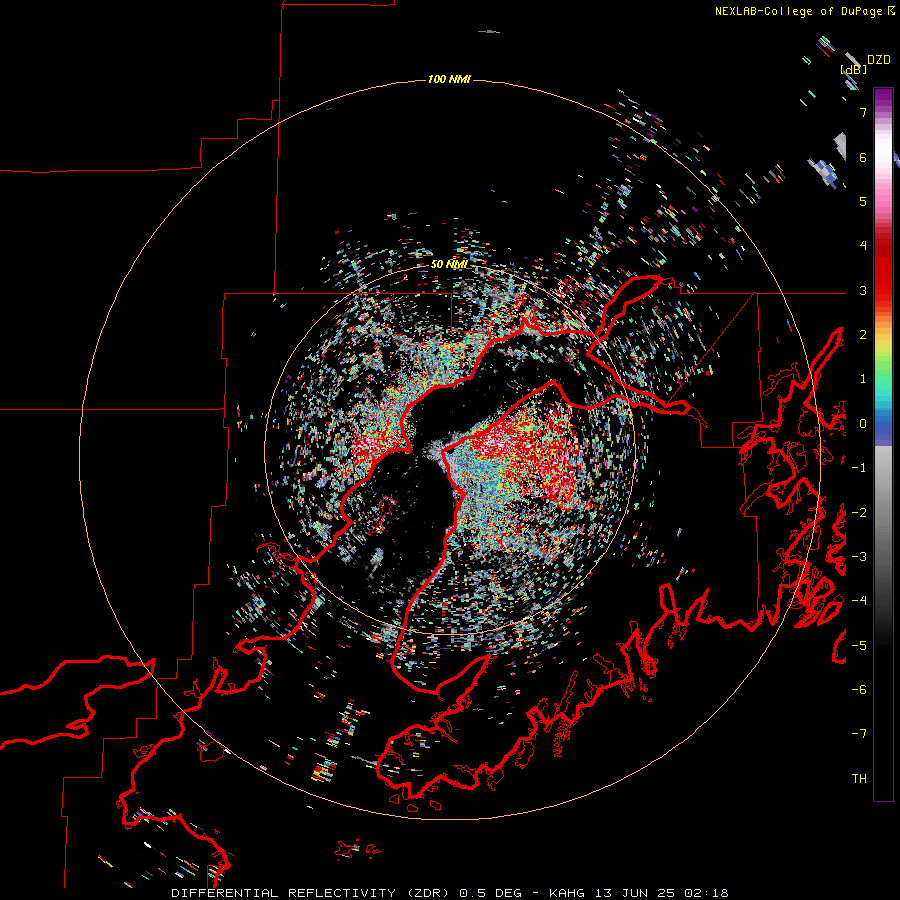
Task: Click the -4 value on the scale
Action: (x=859, y=601)
